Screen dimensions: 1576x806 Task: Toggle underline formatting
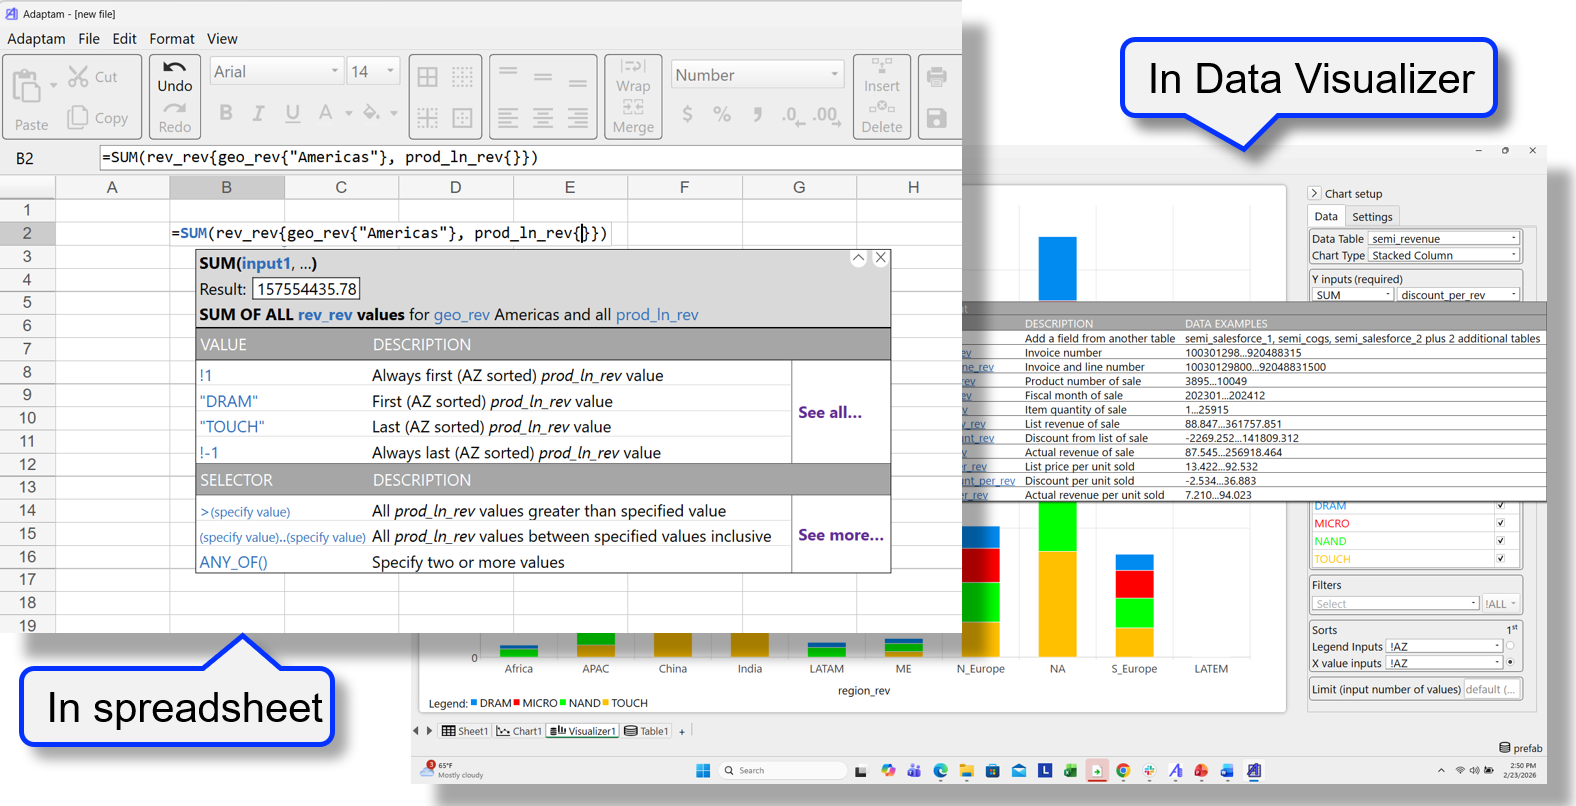point(292,113)
